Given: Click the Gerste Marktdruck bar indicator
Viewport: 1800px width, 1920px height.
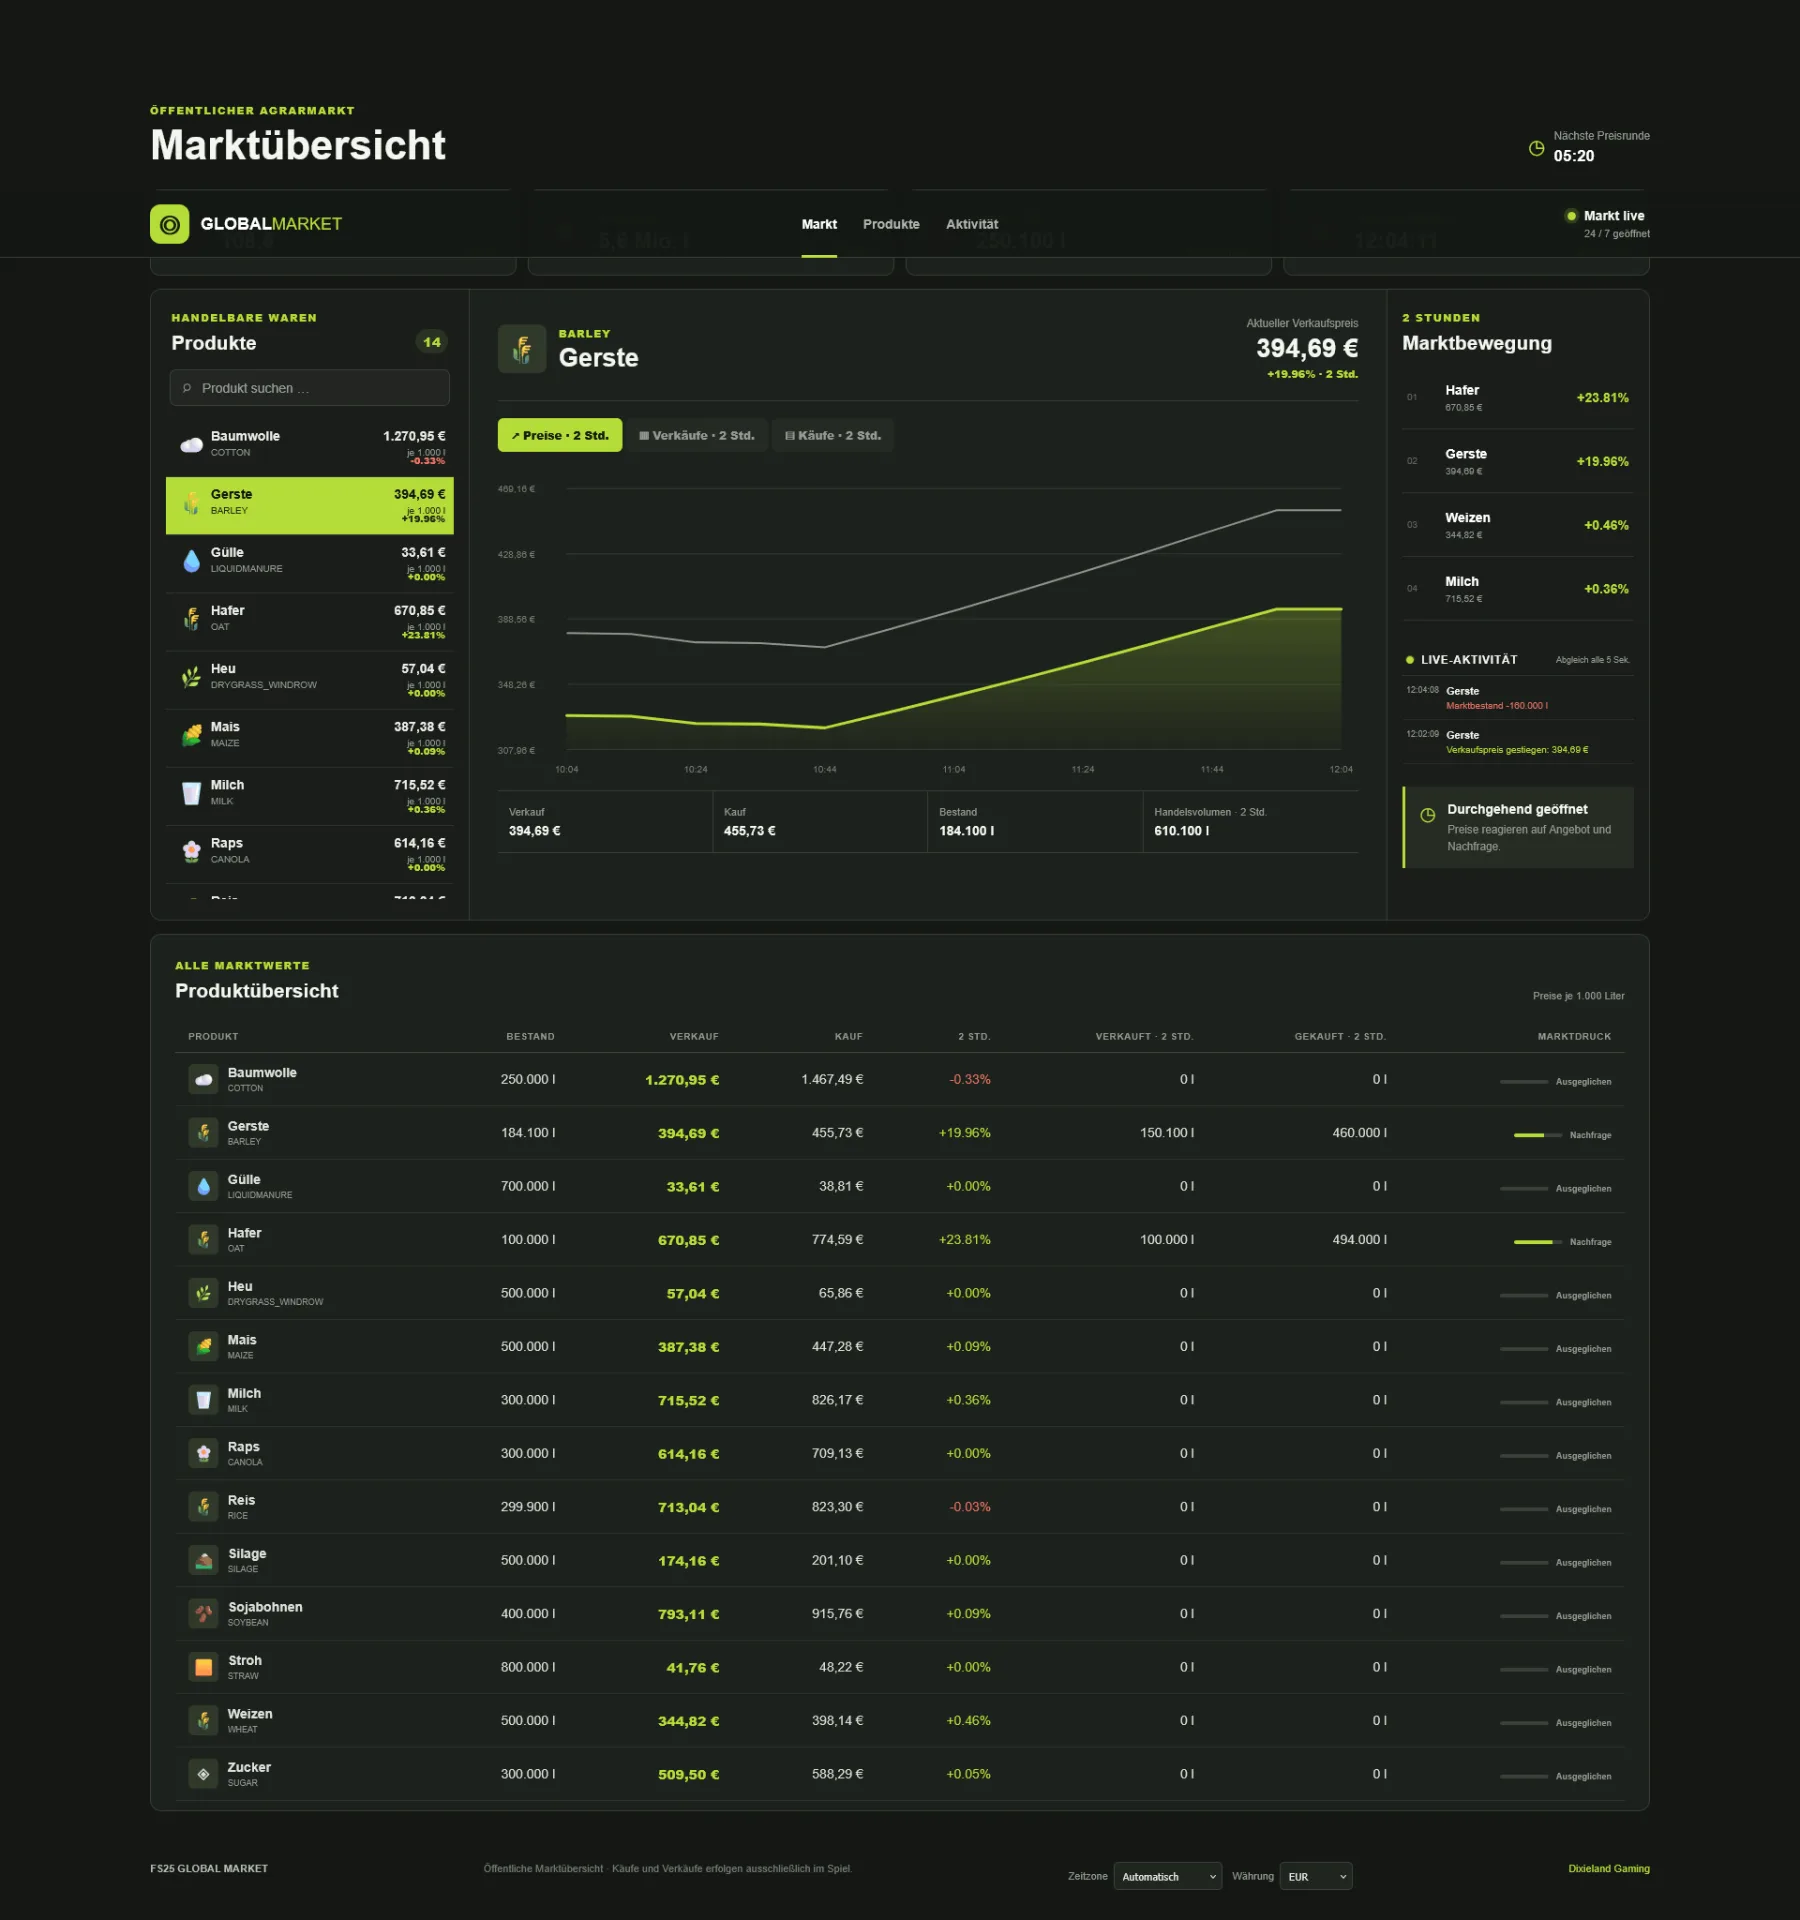Looking at the screenshot, I should click(x=1537, y=1135).
